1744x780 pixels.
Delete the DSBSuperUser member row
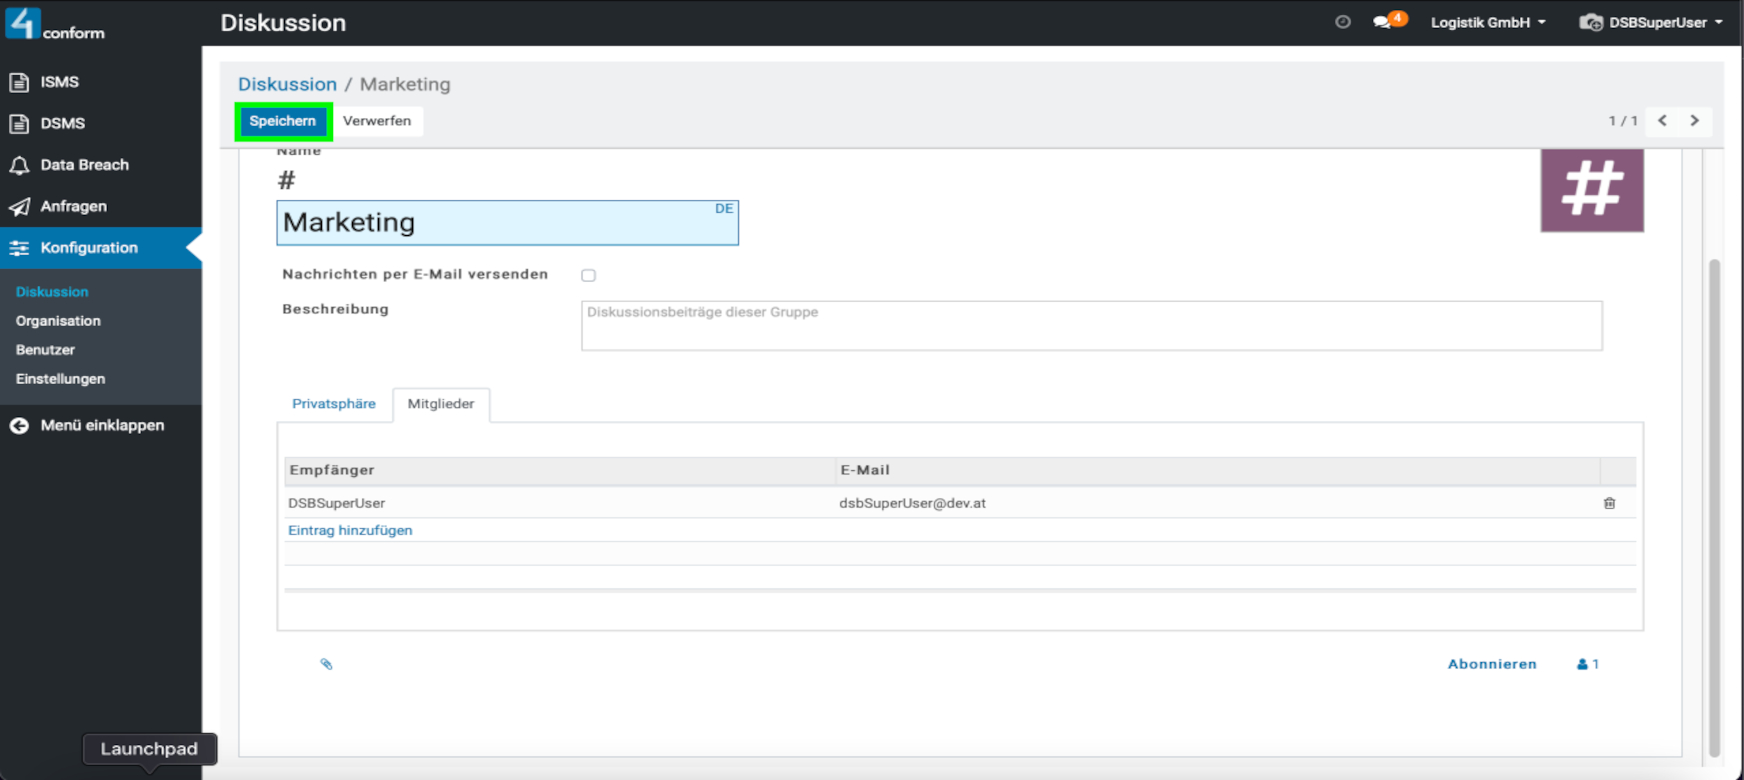tap(1609, 503)
